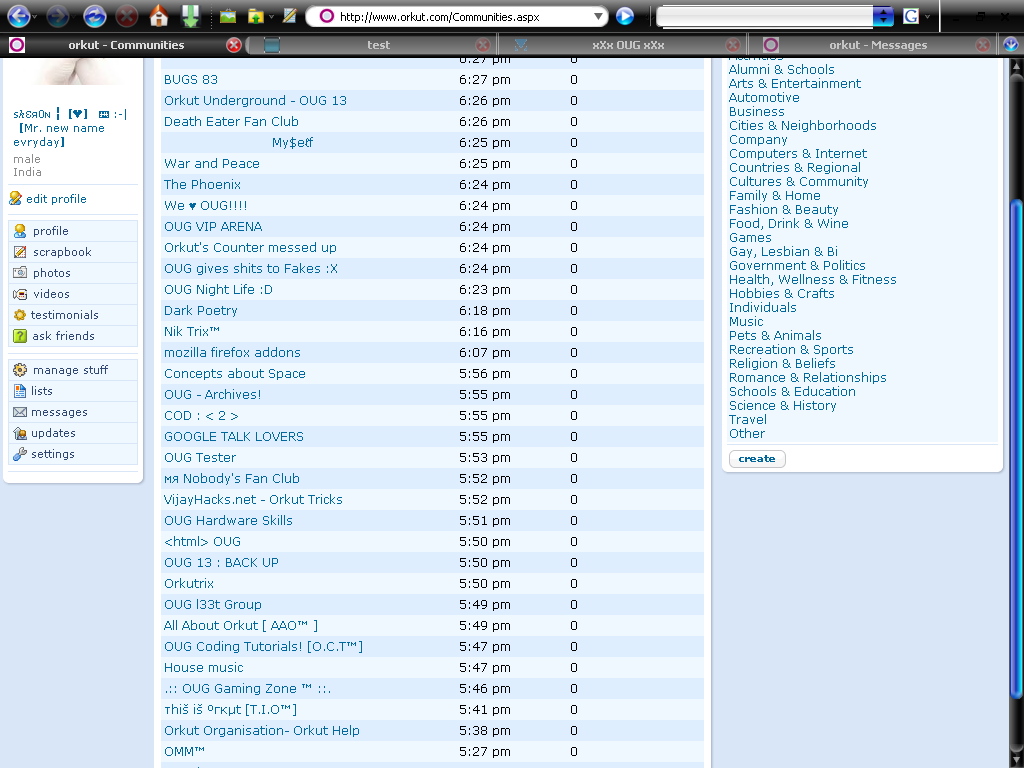Click the lists icon in sidebar
The image size is (1024, 768).
tap(20, 391)
